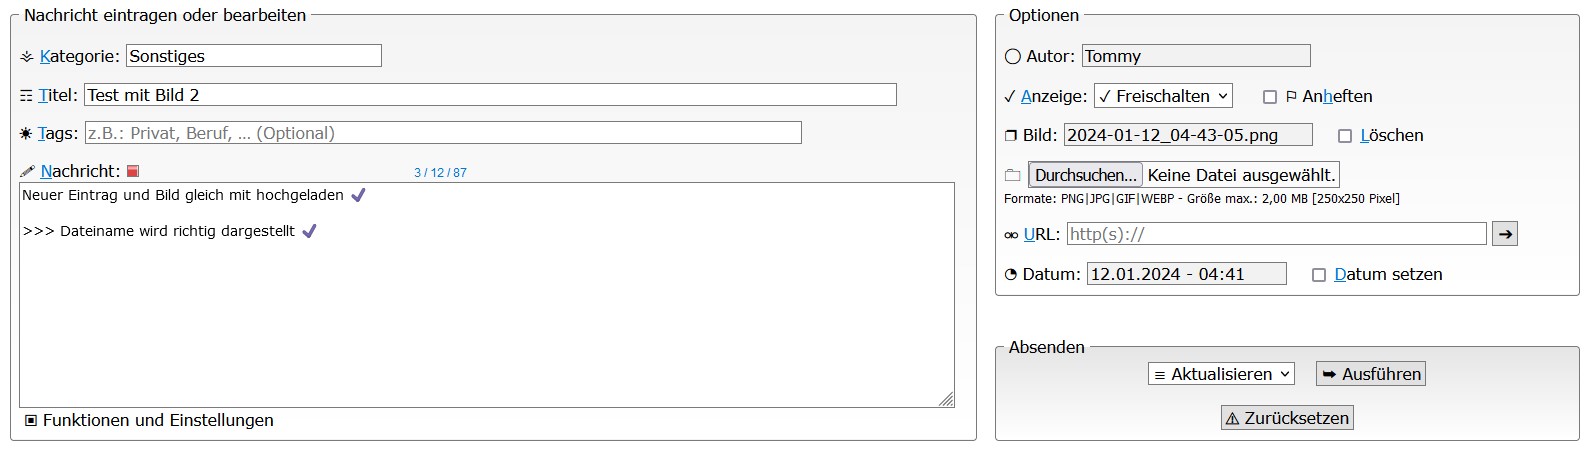
Task: Click the Zurücksetzen button
Action: pyautogui.click(x=1287, y=418)
